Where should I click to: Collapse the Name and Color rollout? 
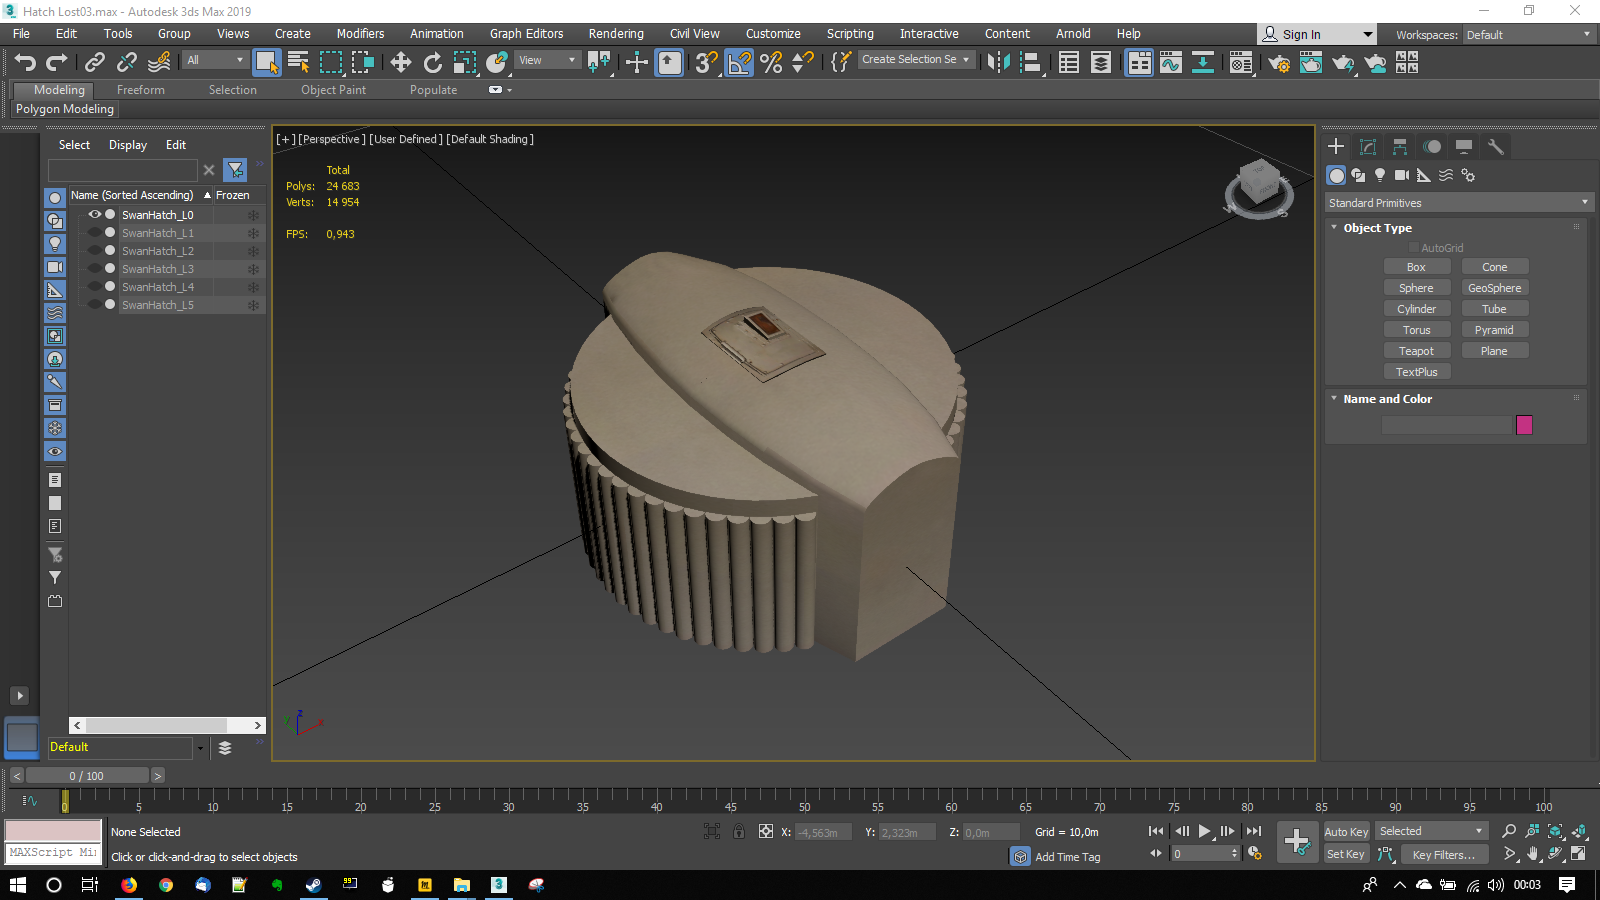pos(1334,398)
